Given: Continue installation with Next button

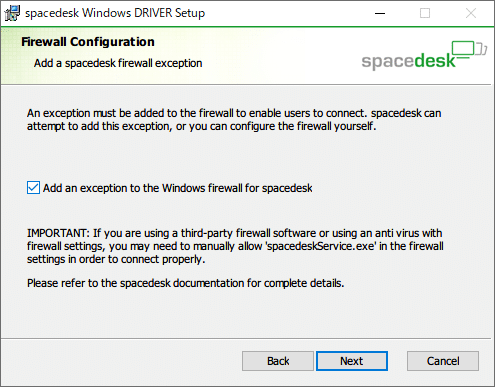Looking at the screenshot, I should 352,361.
